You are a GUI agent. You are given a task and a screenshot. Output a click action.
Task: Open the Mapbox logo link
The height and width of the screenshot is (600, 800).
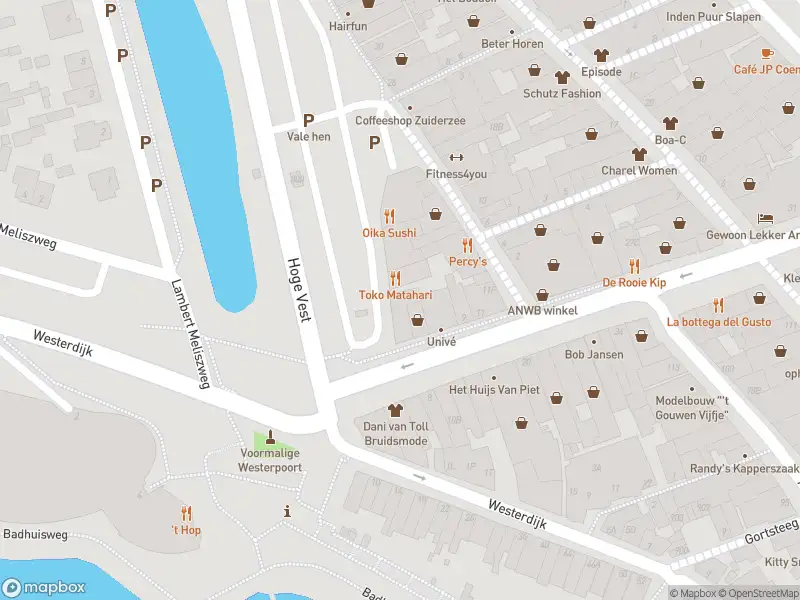click(x=43, y=587)
